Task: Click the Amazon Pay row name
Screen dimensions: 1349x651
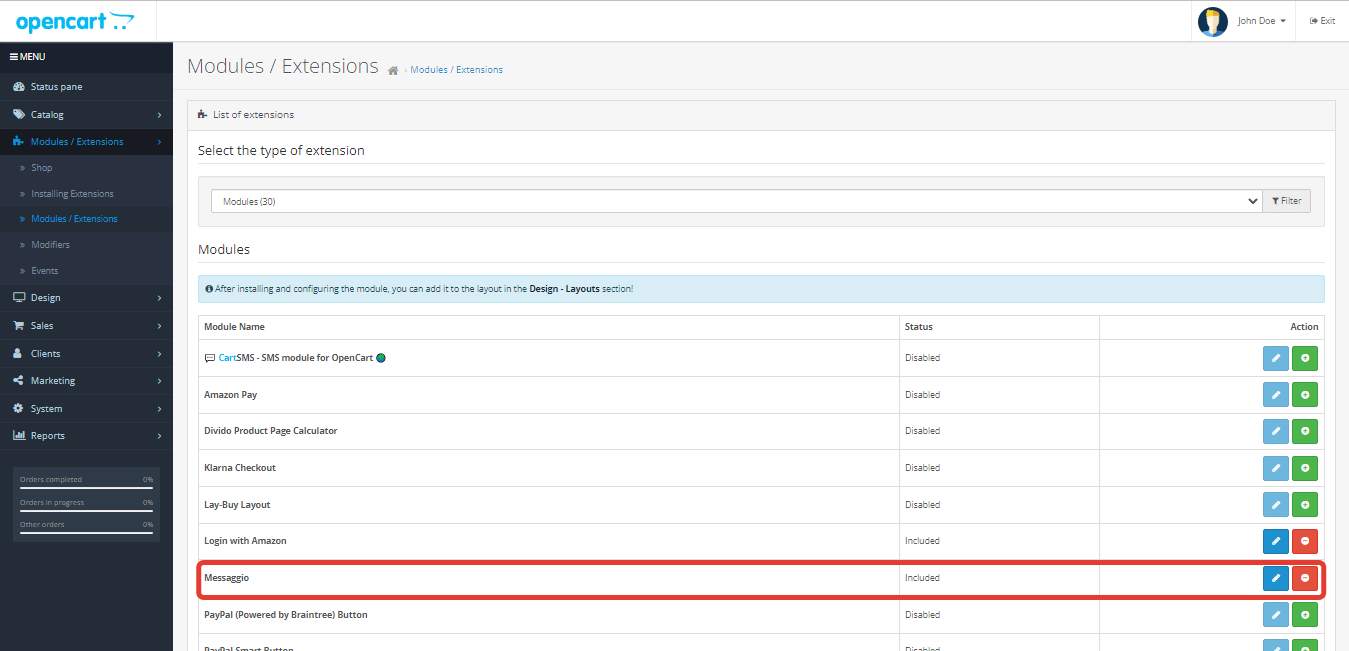Action: click(231, 395)
